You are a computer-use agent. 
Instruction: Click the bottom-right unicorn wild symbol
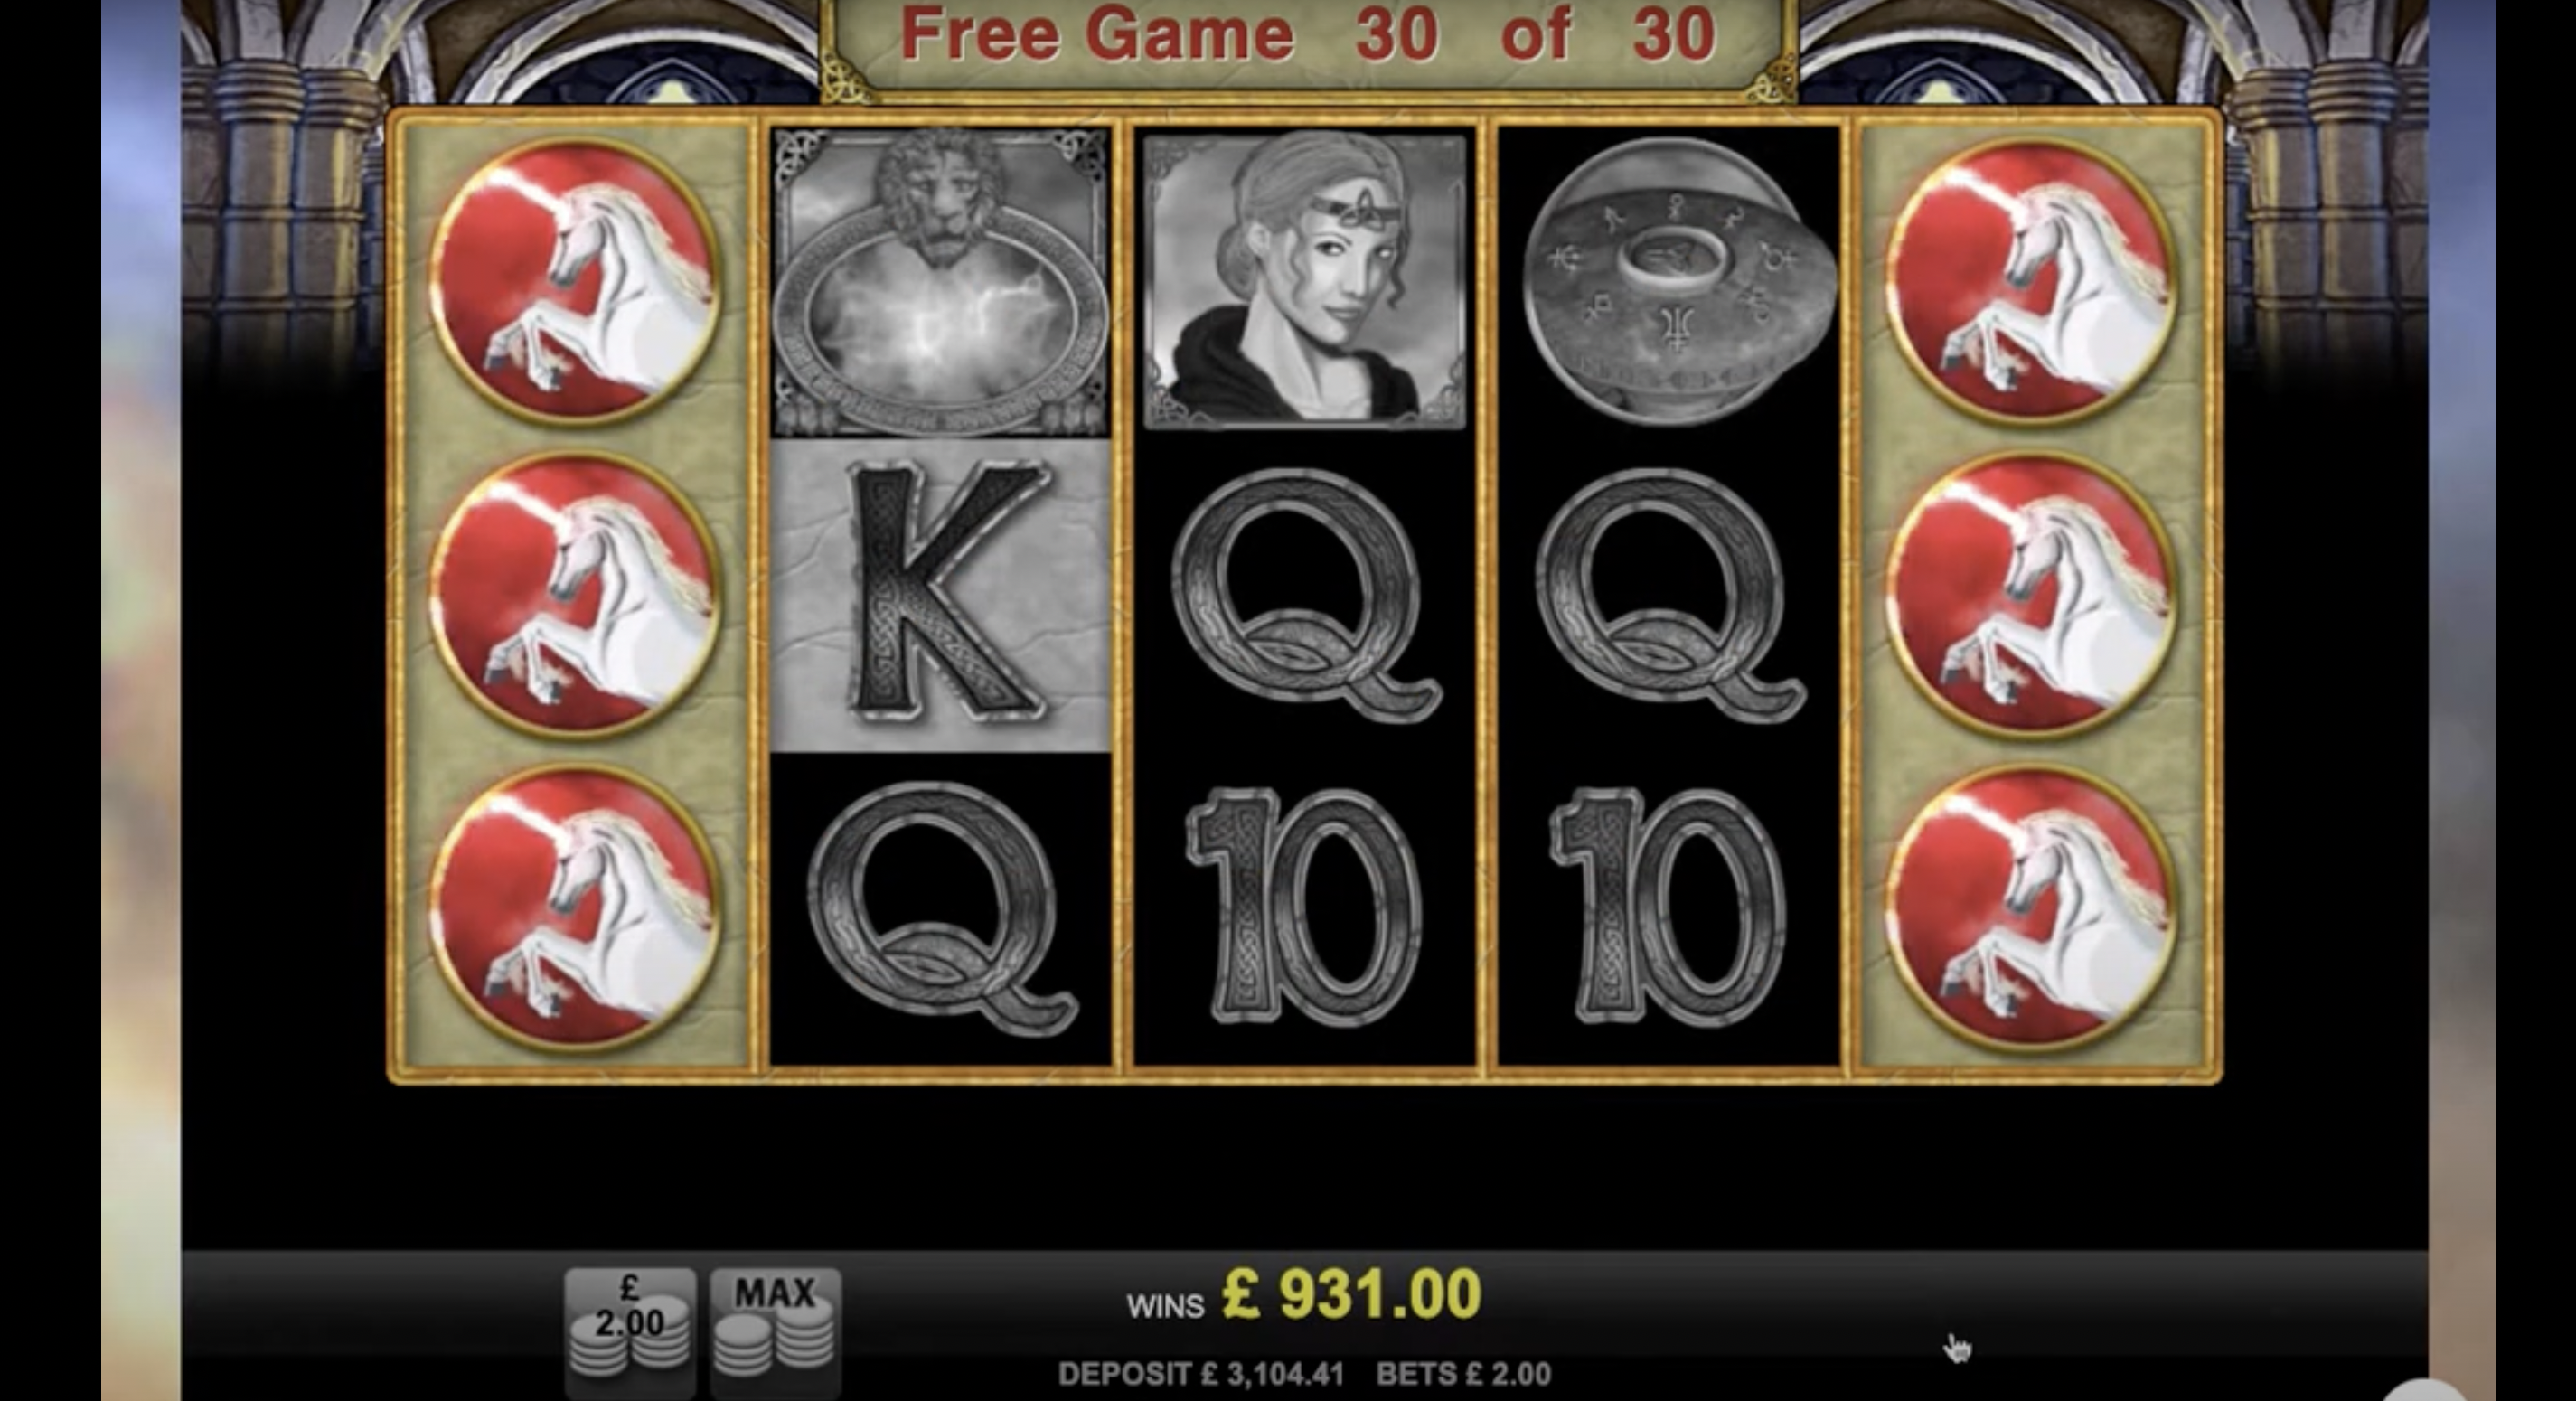point(2031,908)
